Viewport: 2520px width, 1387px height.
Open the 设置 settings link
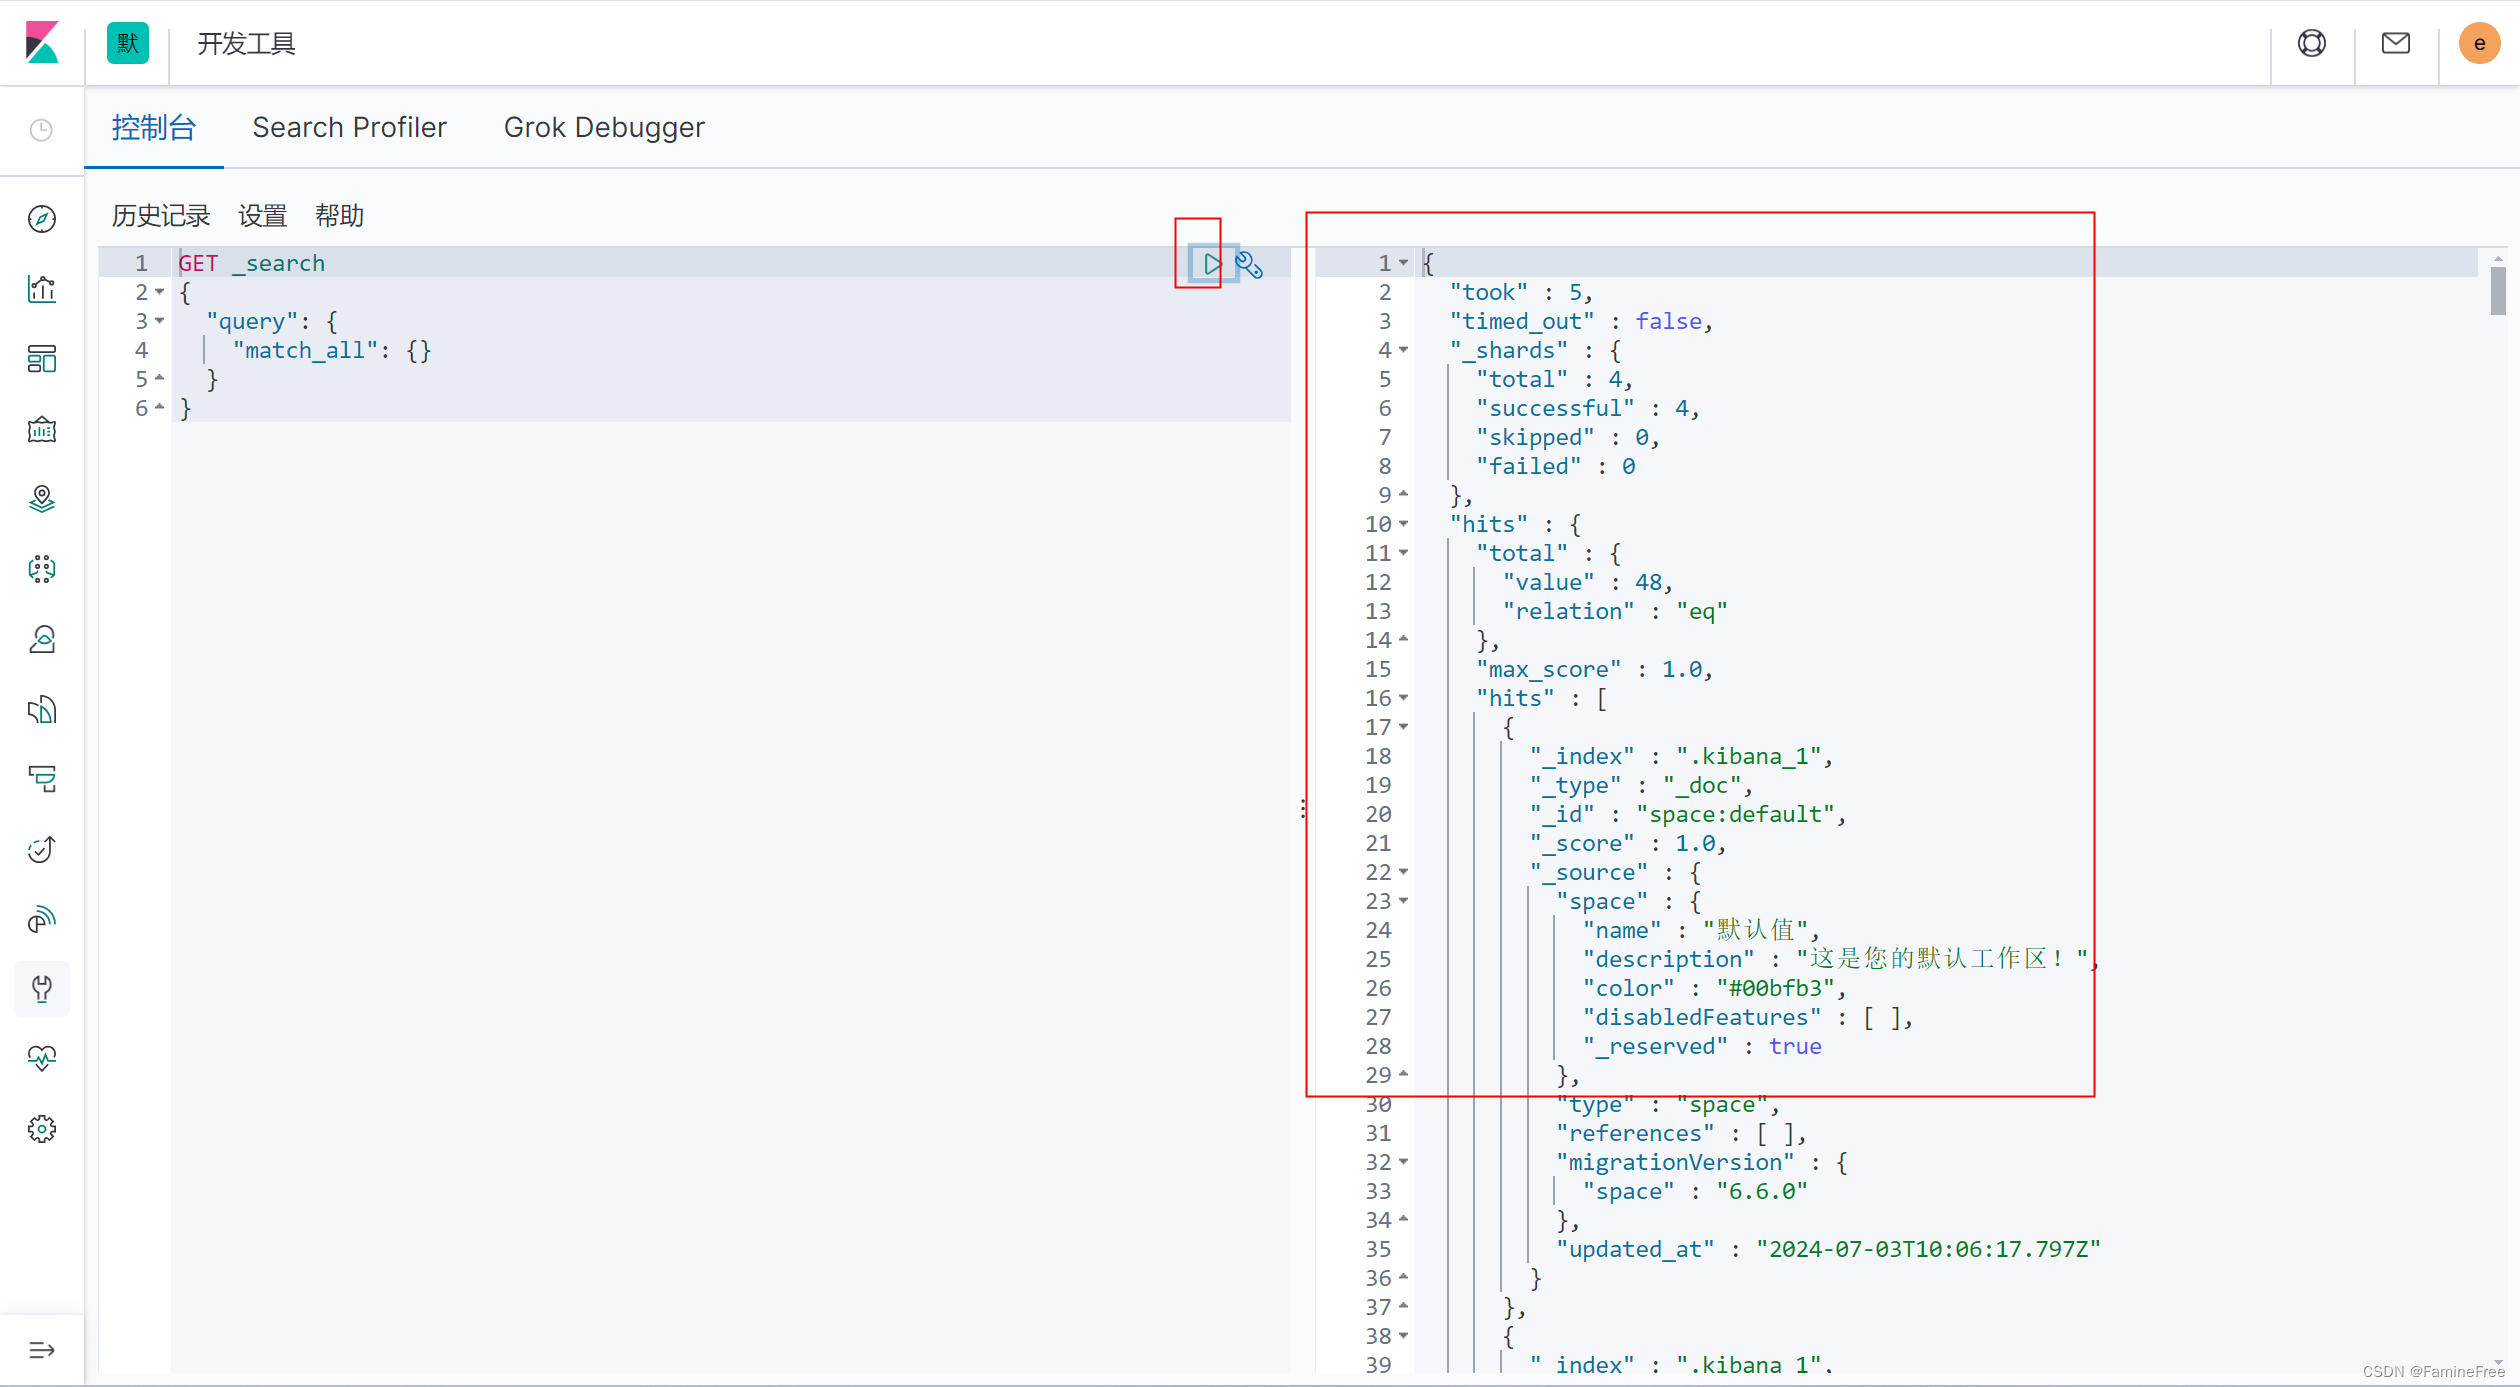click(262, 216)
